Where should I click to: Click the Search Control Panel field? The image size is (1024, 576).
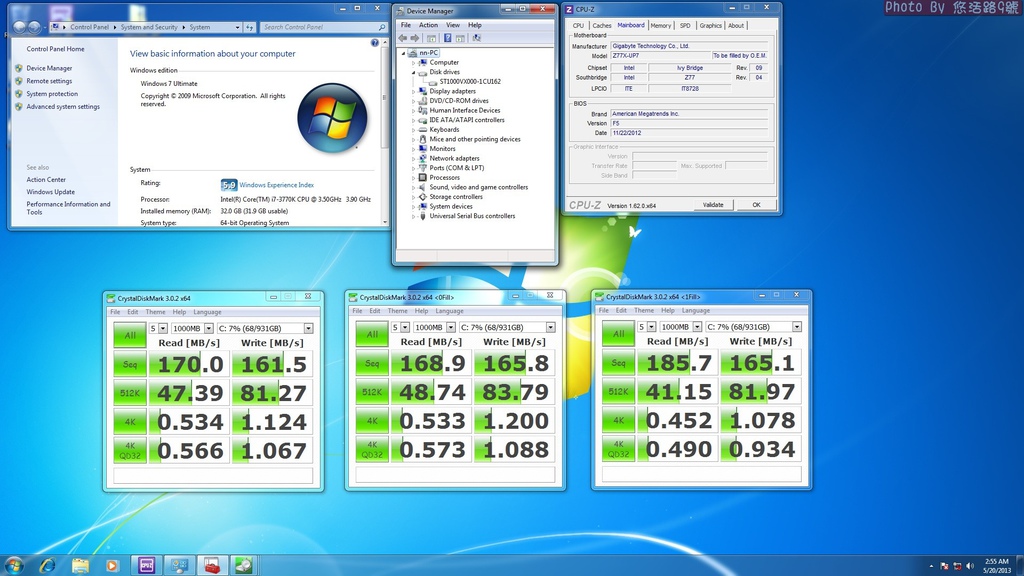[323, 27]
